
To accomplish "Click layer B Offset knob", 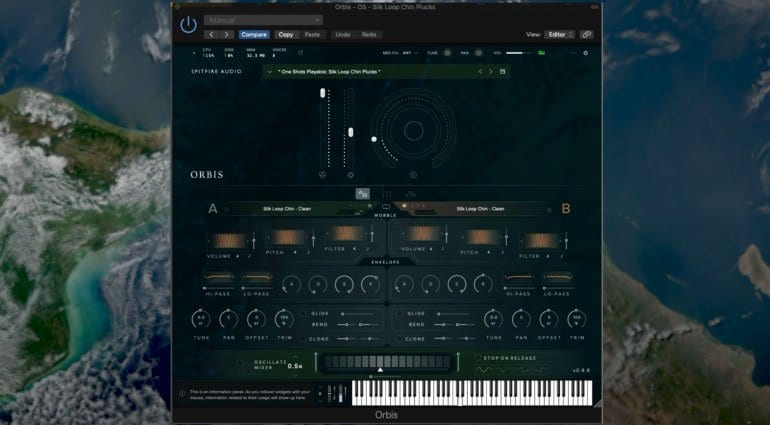I will [x=549, y=319].
